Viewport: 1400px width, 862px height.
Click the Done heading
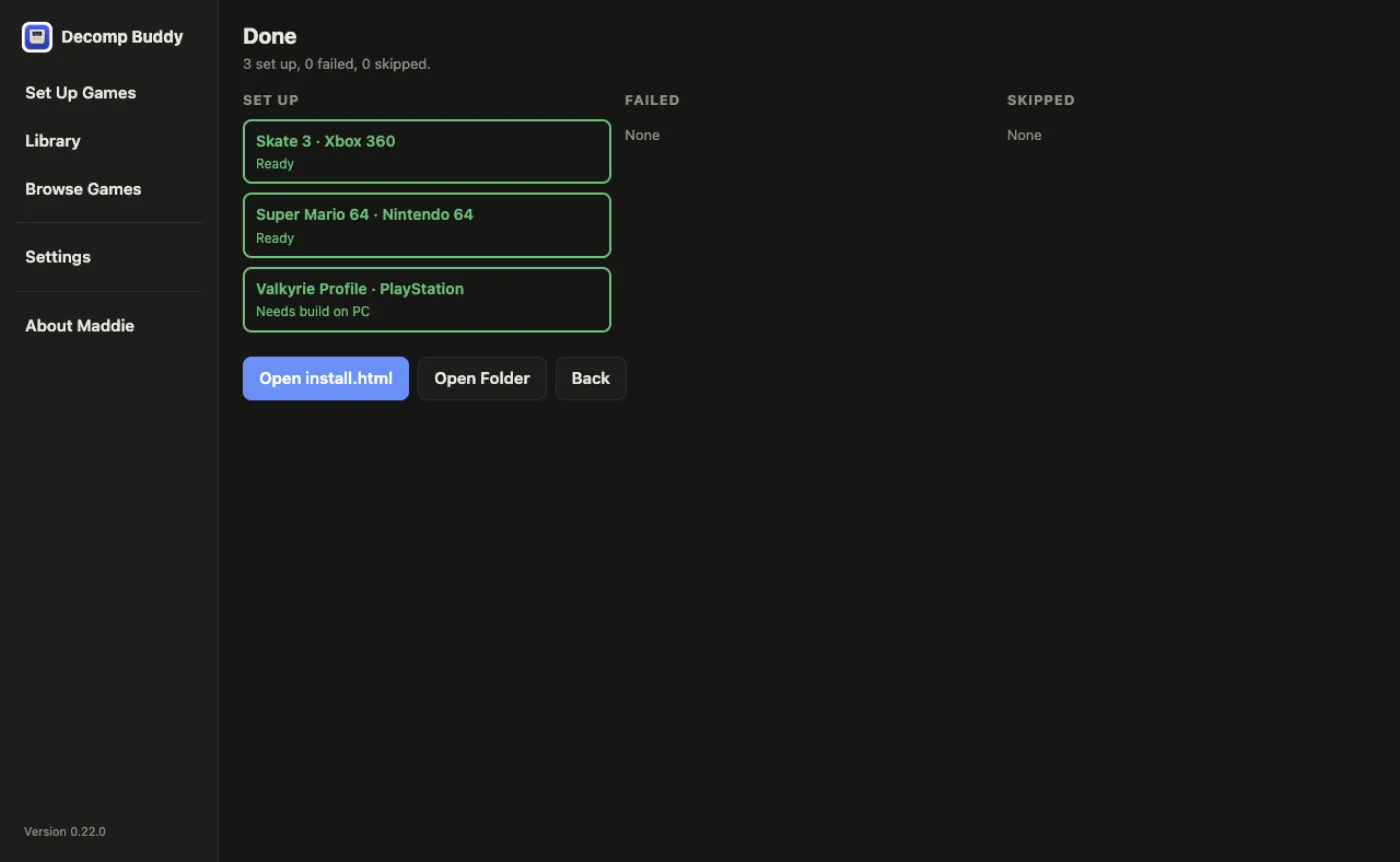click(270, 36)
